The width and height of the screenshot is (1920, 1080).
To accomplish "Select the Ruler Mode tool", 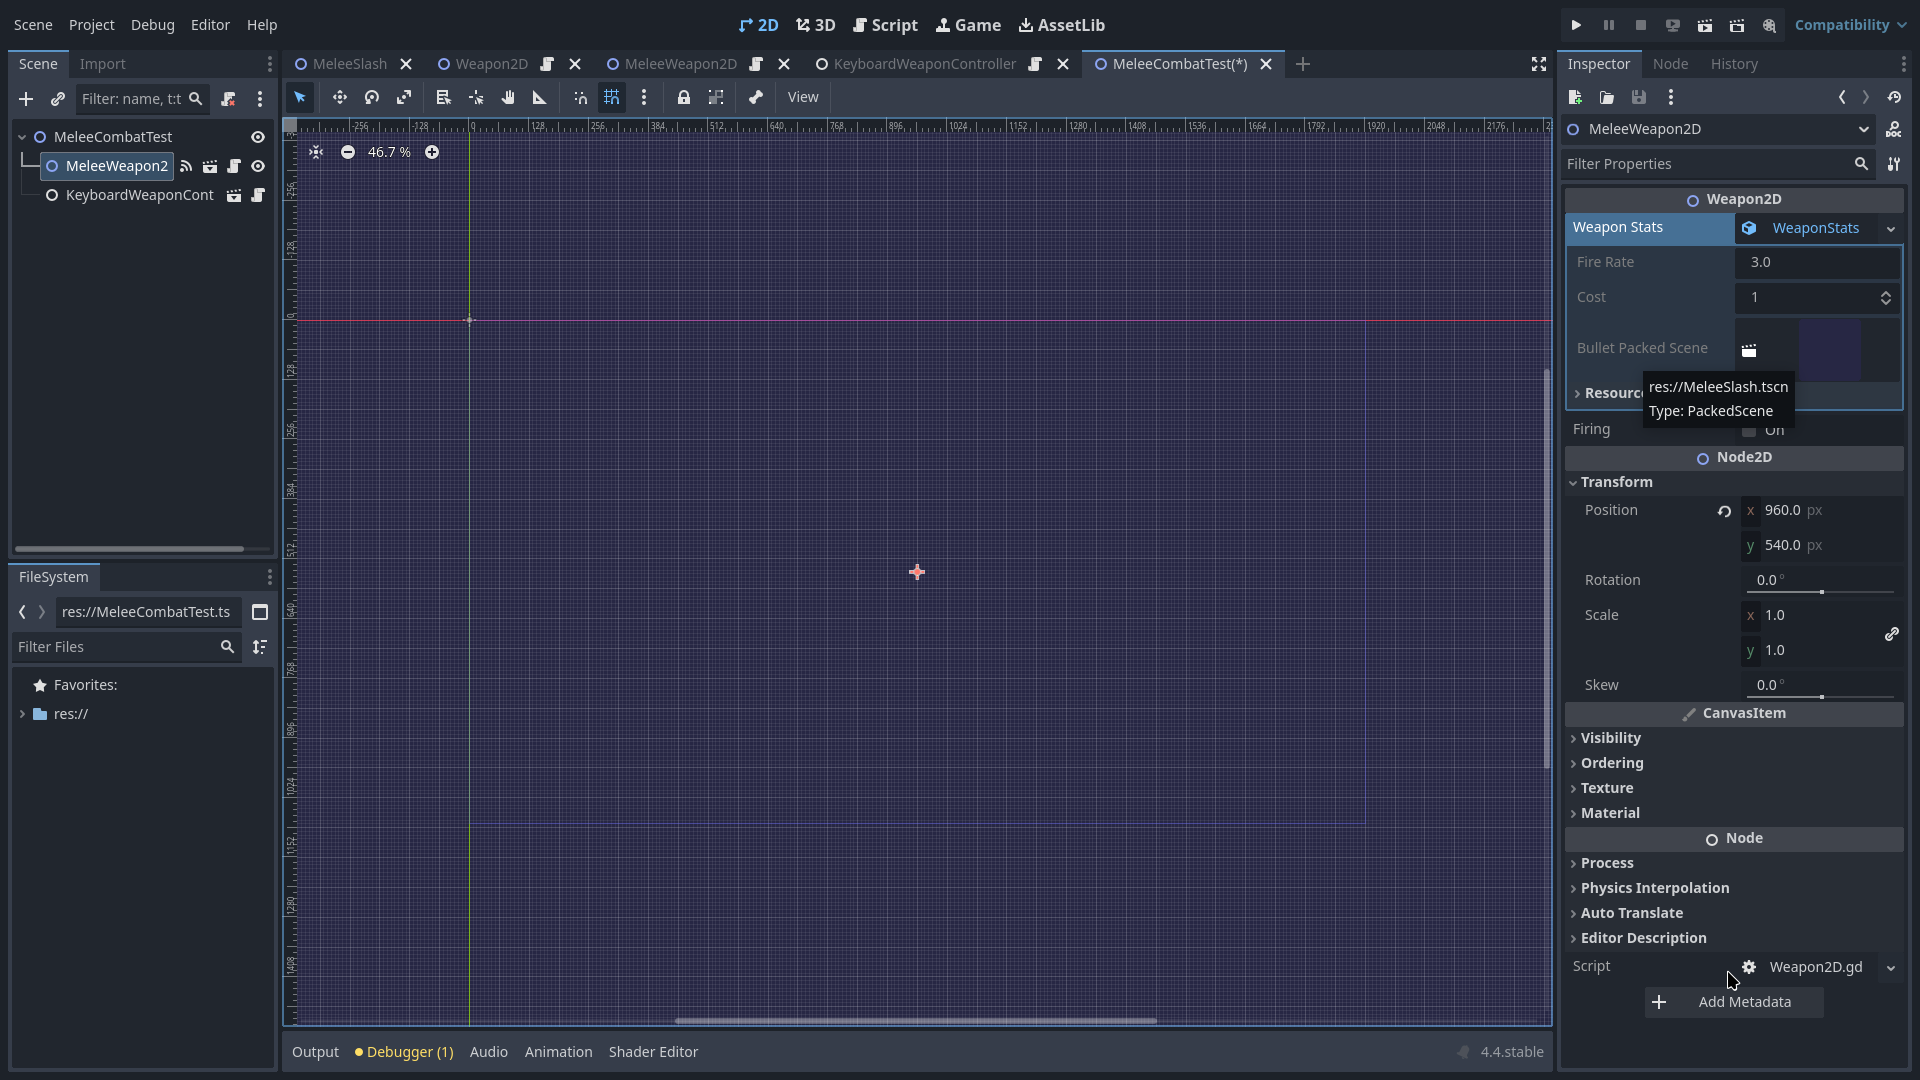I will point(540,97).
